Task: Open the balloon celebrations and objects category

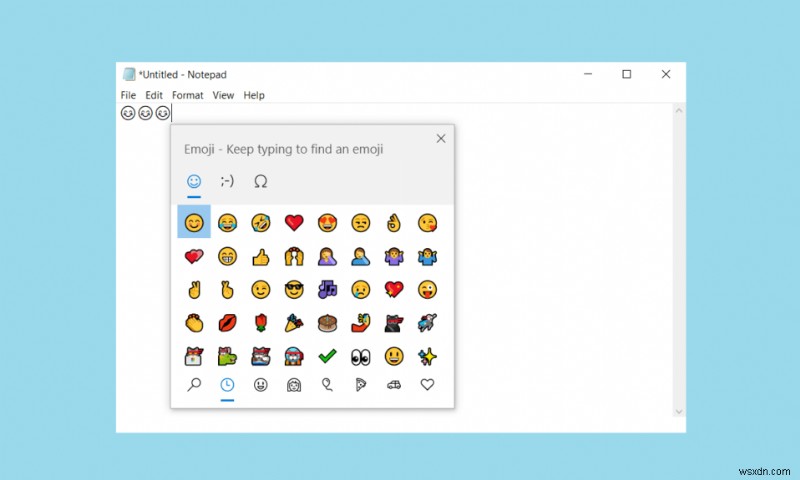Action: pos(327,385)
